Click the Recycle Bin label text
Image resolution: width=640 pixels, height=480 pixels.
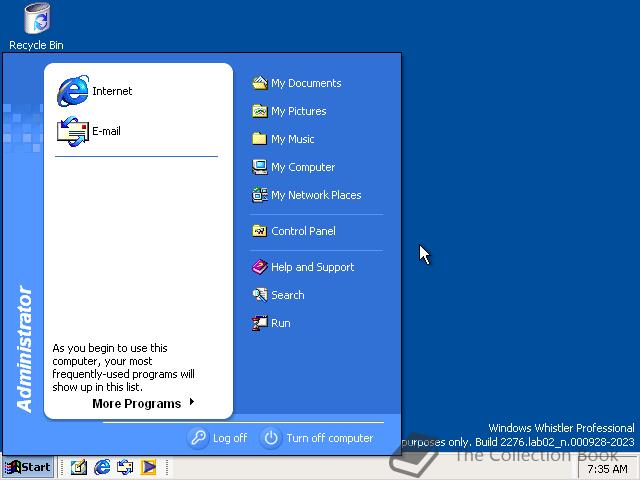click(36, 45)
